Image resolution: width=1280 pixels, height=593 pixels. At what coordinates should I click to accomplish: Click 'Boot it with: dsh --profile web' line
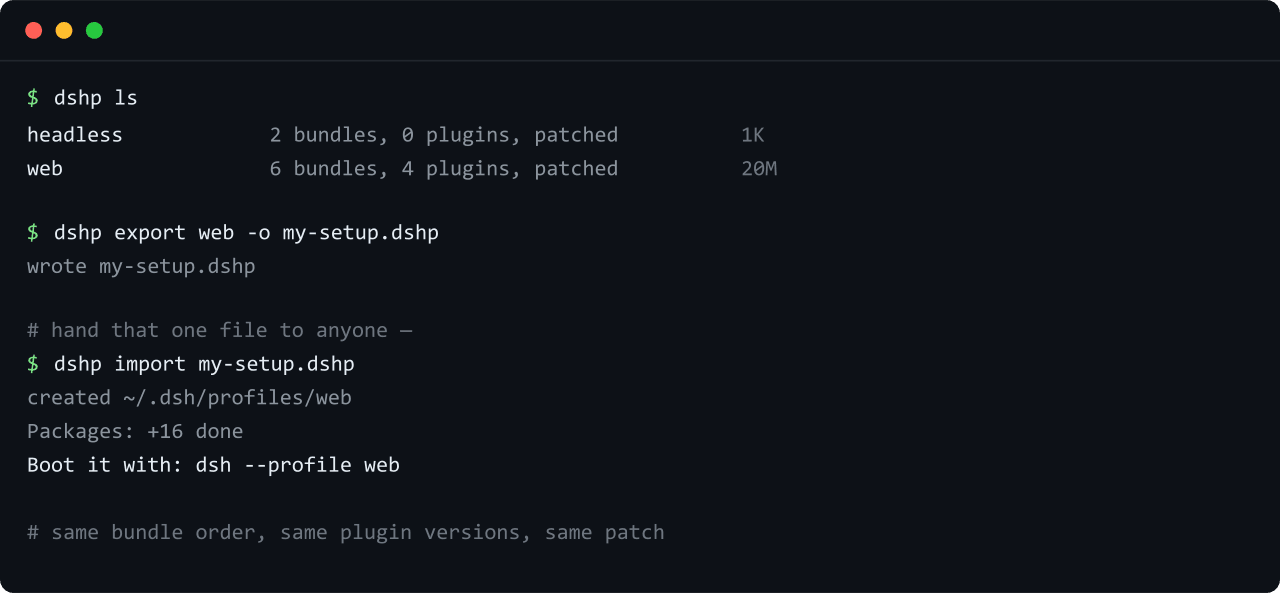[x=213, y=465]
